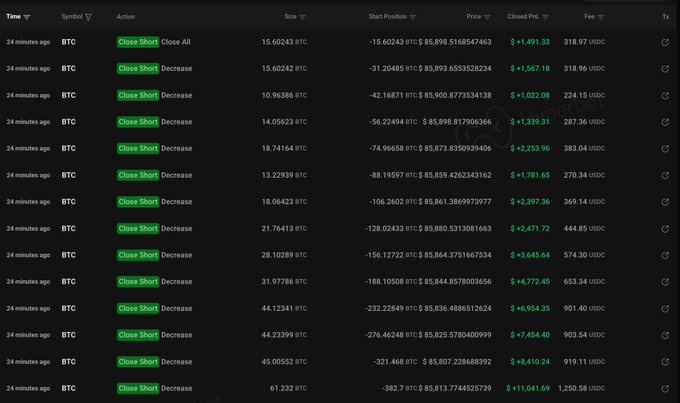Click fee value 919.11 USDC
This screenshot has width=680, height=403.
(584, 362)
